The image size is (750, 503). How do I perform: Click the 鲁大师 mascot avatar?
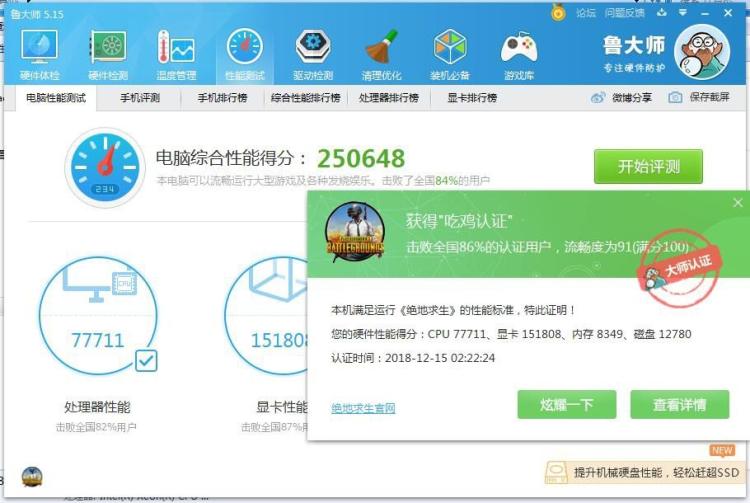(702, 52)
